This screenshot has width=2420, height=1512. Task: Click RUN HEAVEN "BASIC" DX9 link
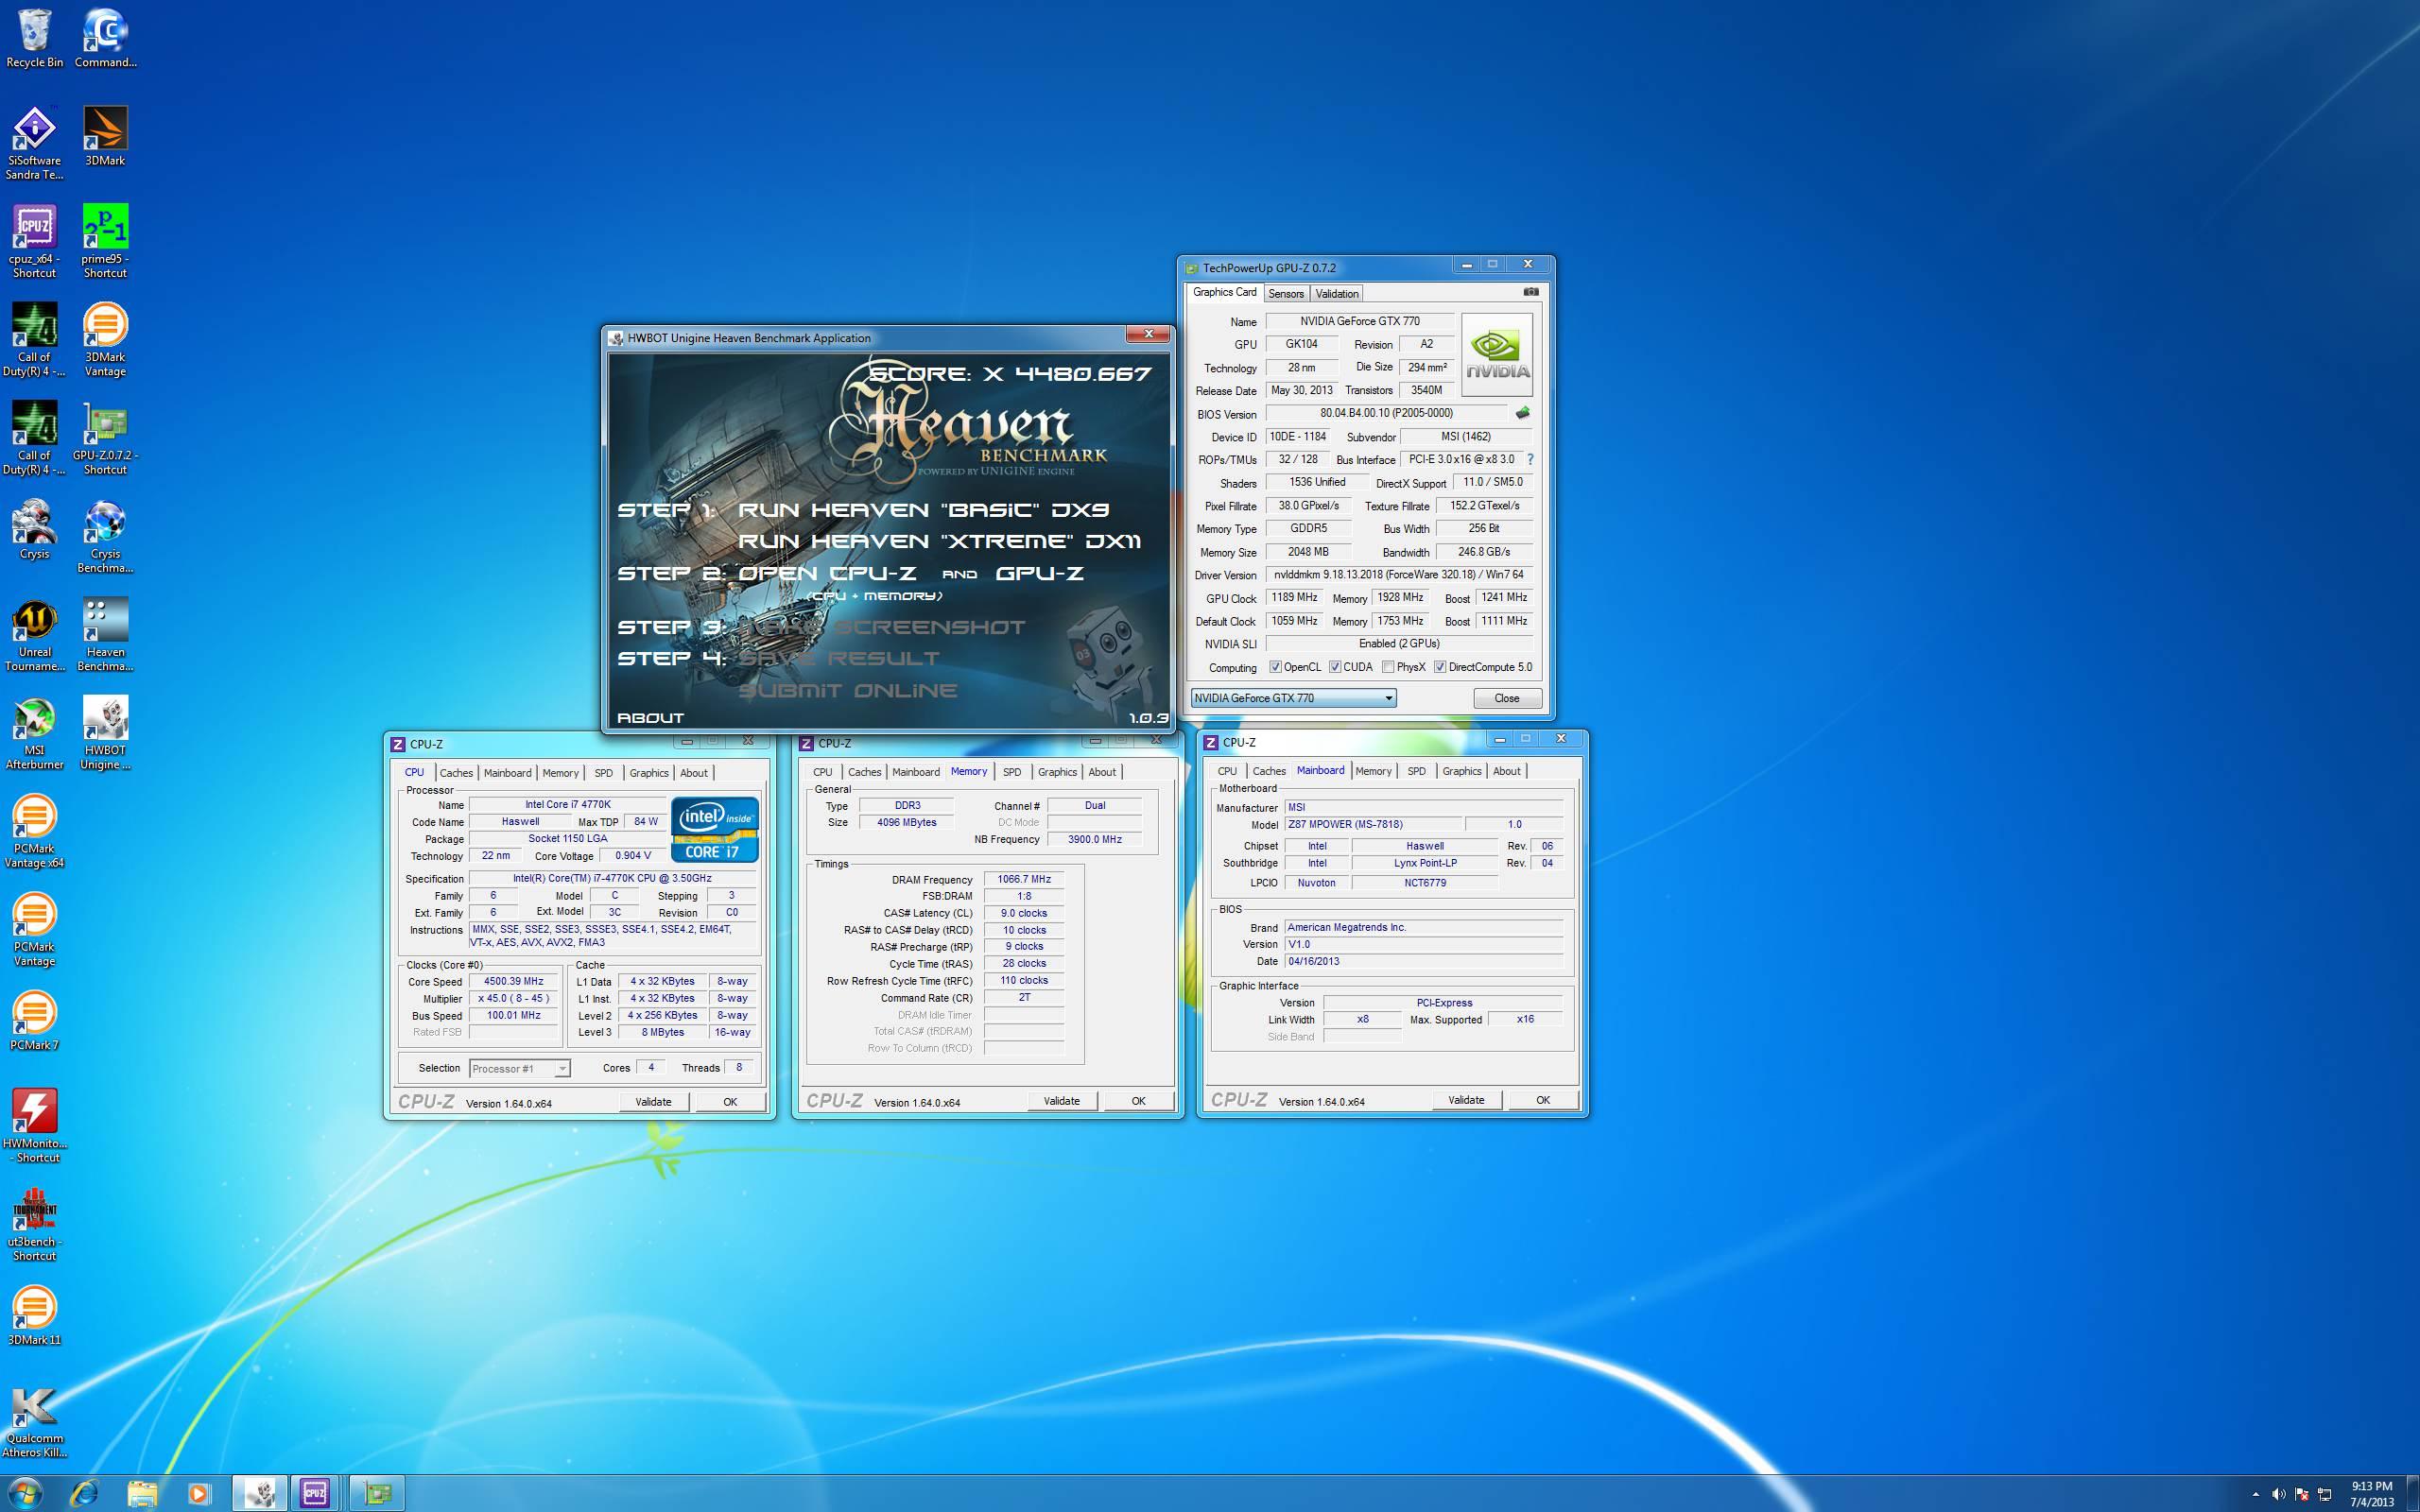923,509
